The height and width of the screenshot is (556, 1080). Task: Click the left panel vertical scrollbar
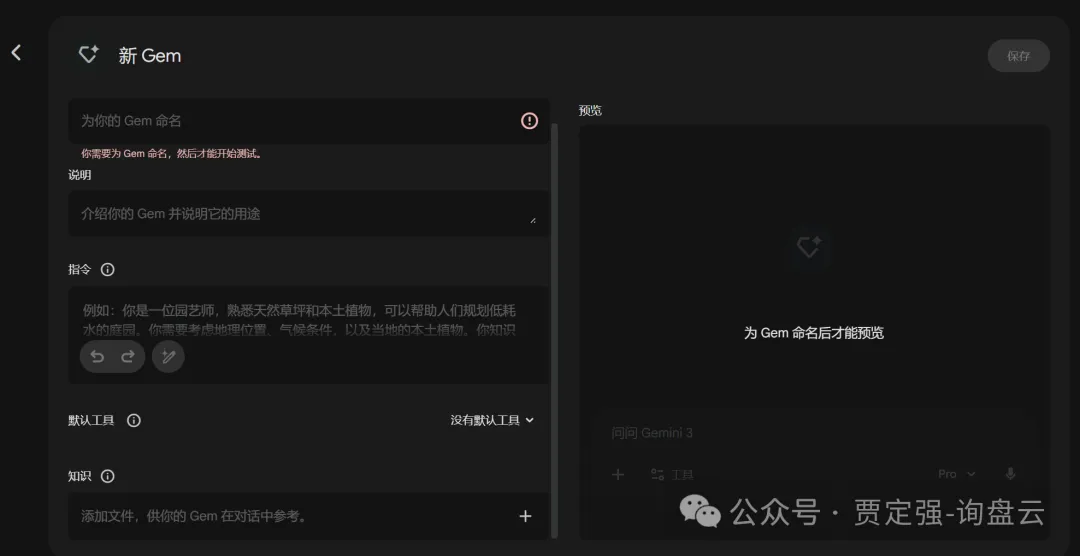pyautogui.click(x=555, y=300)
